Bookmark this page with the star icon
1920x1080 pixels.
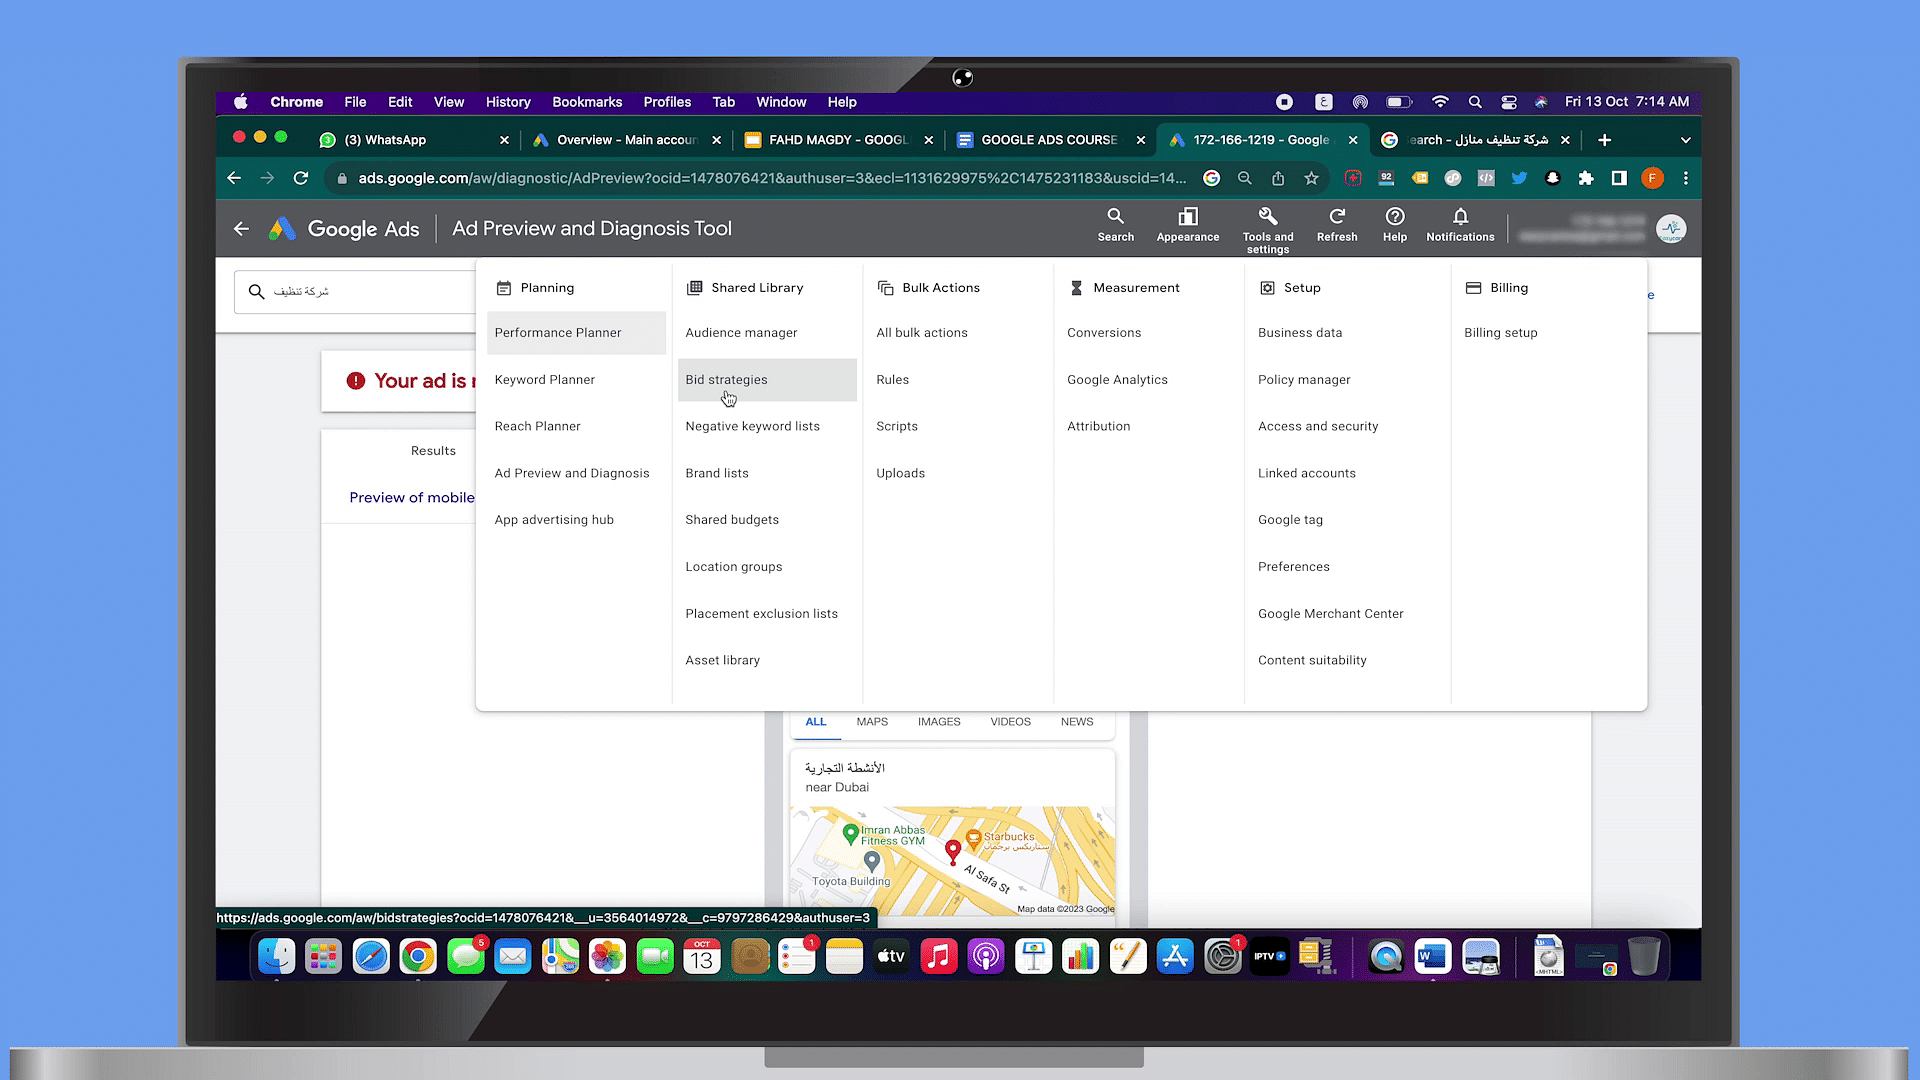[x=1311, y=178]
